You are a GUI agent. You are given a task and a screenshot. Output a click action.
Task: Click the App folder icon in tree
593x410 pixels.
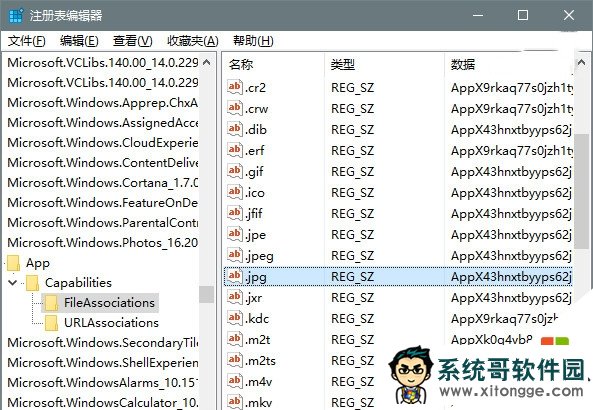click(x=14, y=263)
